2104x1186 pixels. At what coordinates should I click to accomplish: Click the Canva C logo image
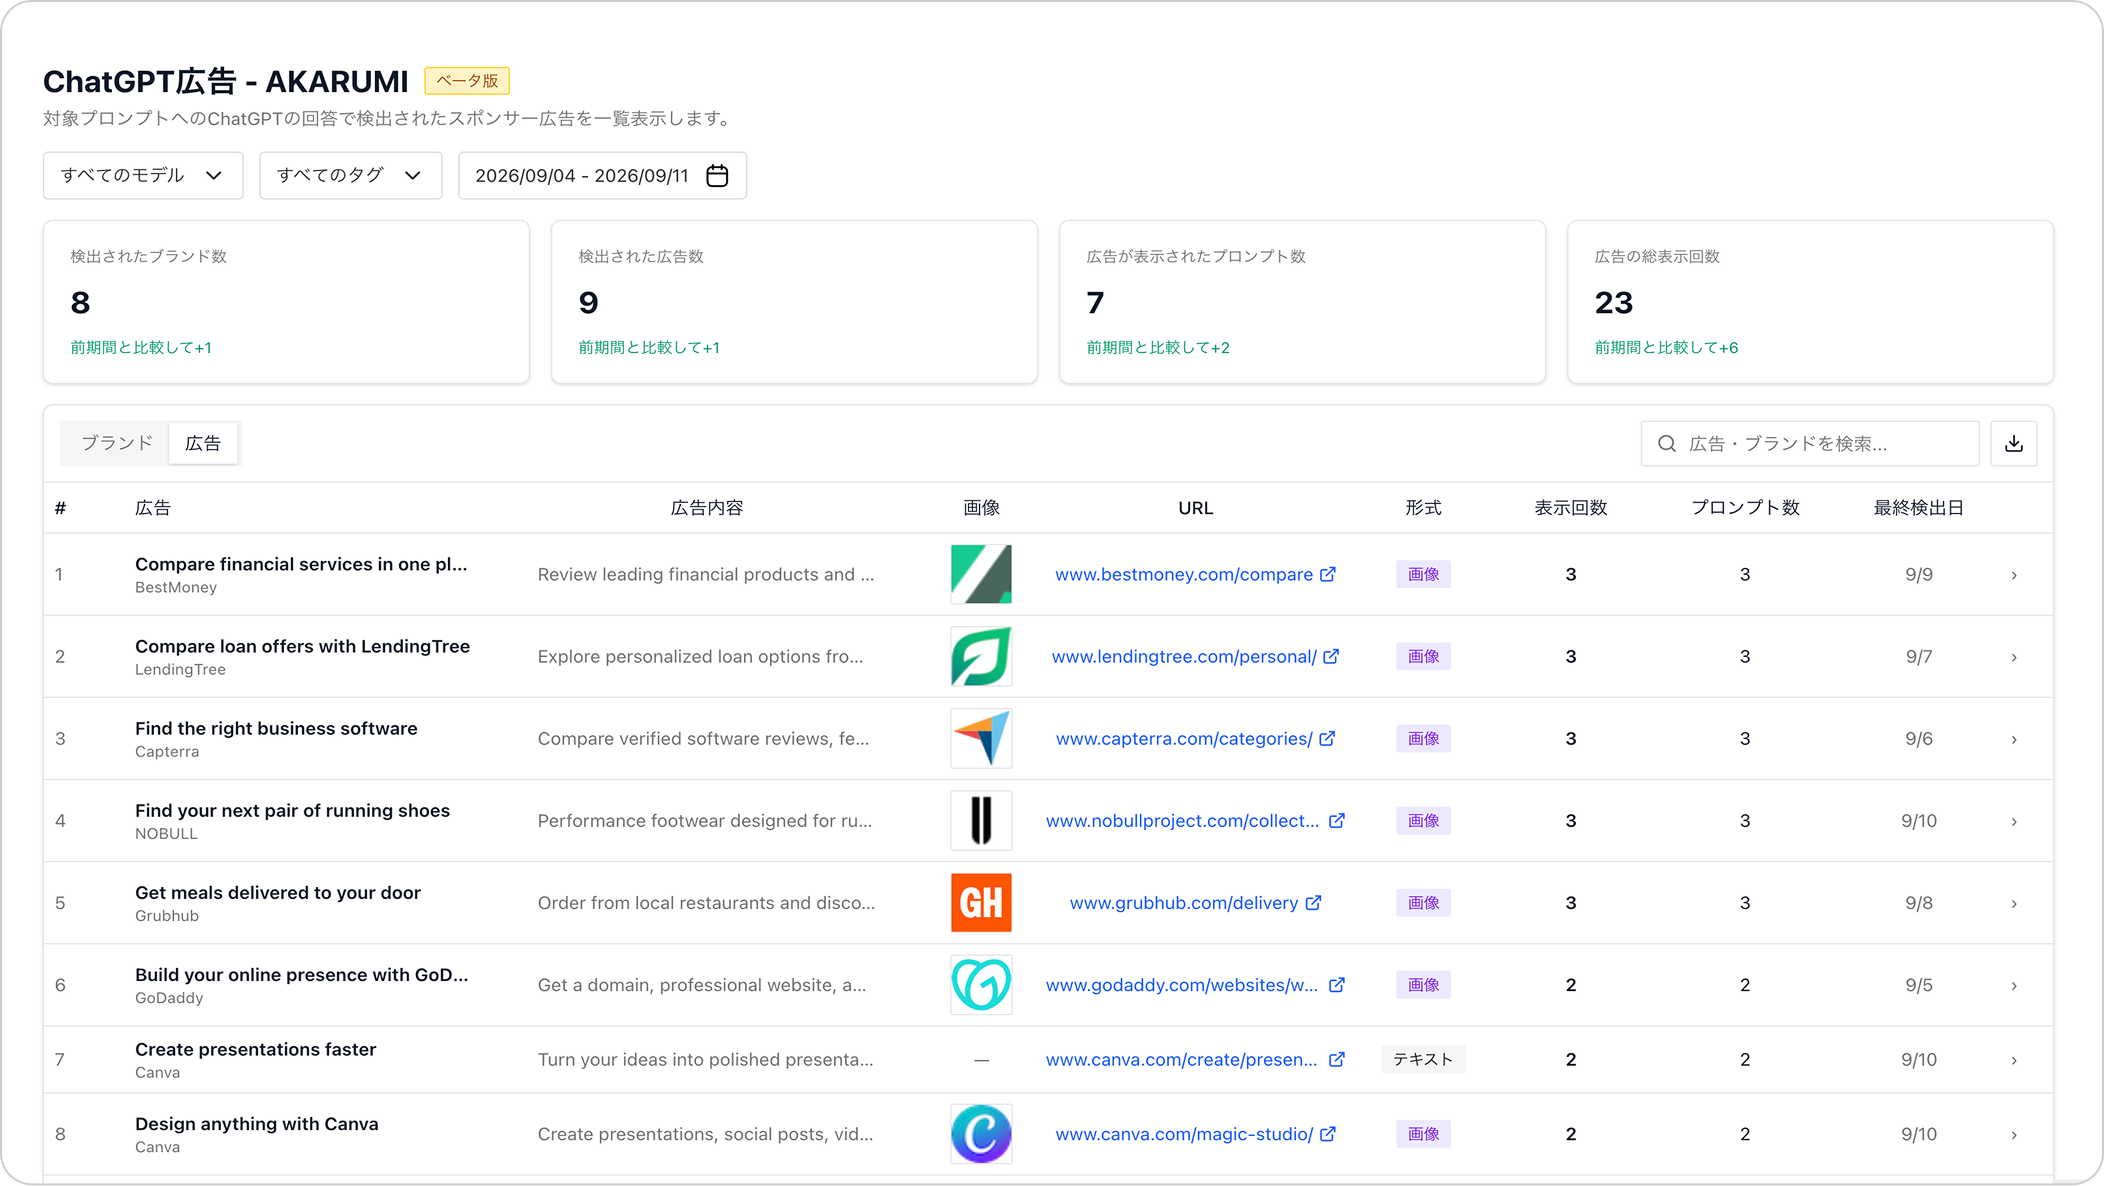981,1134
